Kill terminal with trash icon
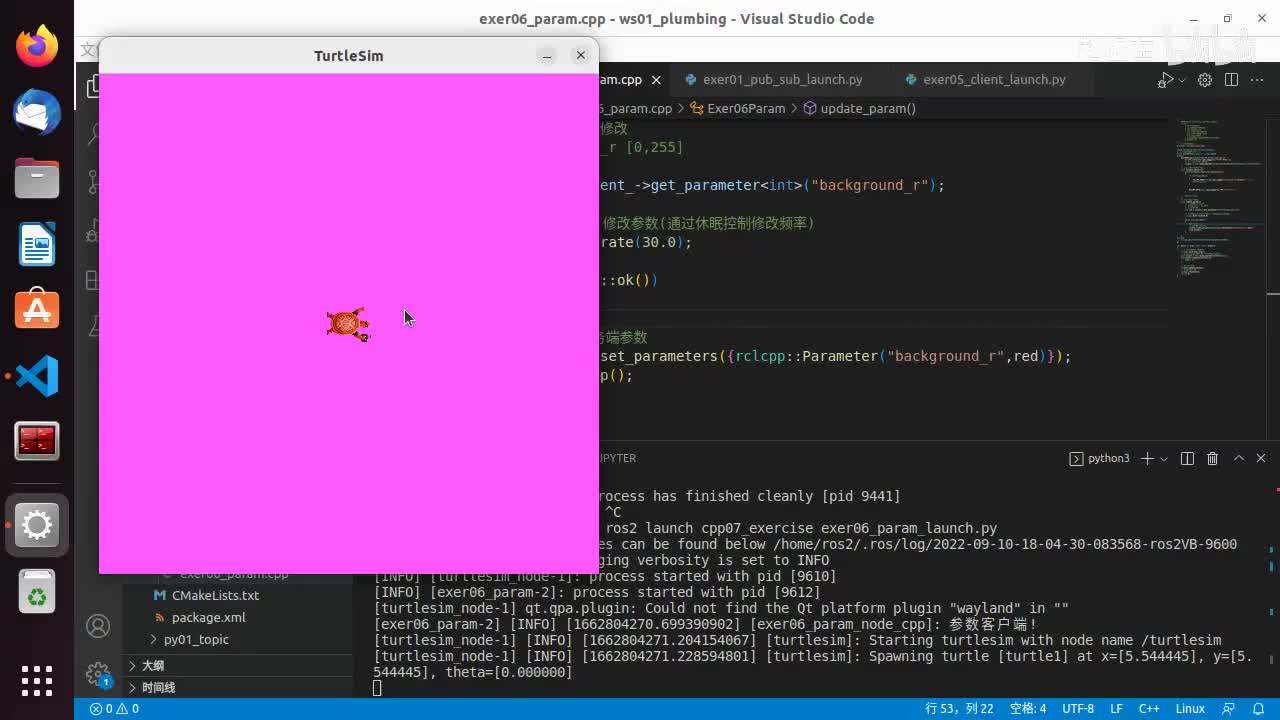Screen dimensions: 1280x720 [x=1212, y=458]
